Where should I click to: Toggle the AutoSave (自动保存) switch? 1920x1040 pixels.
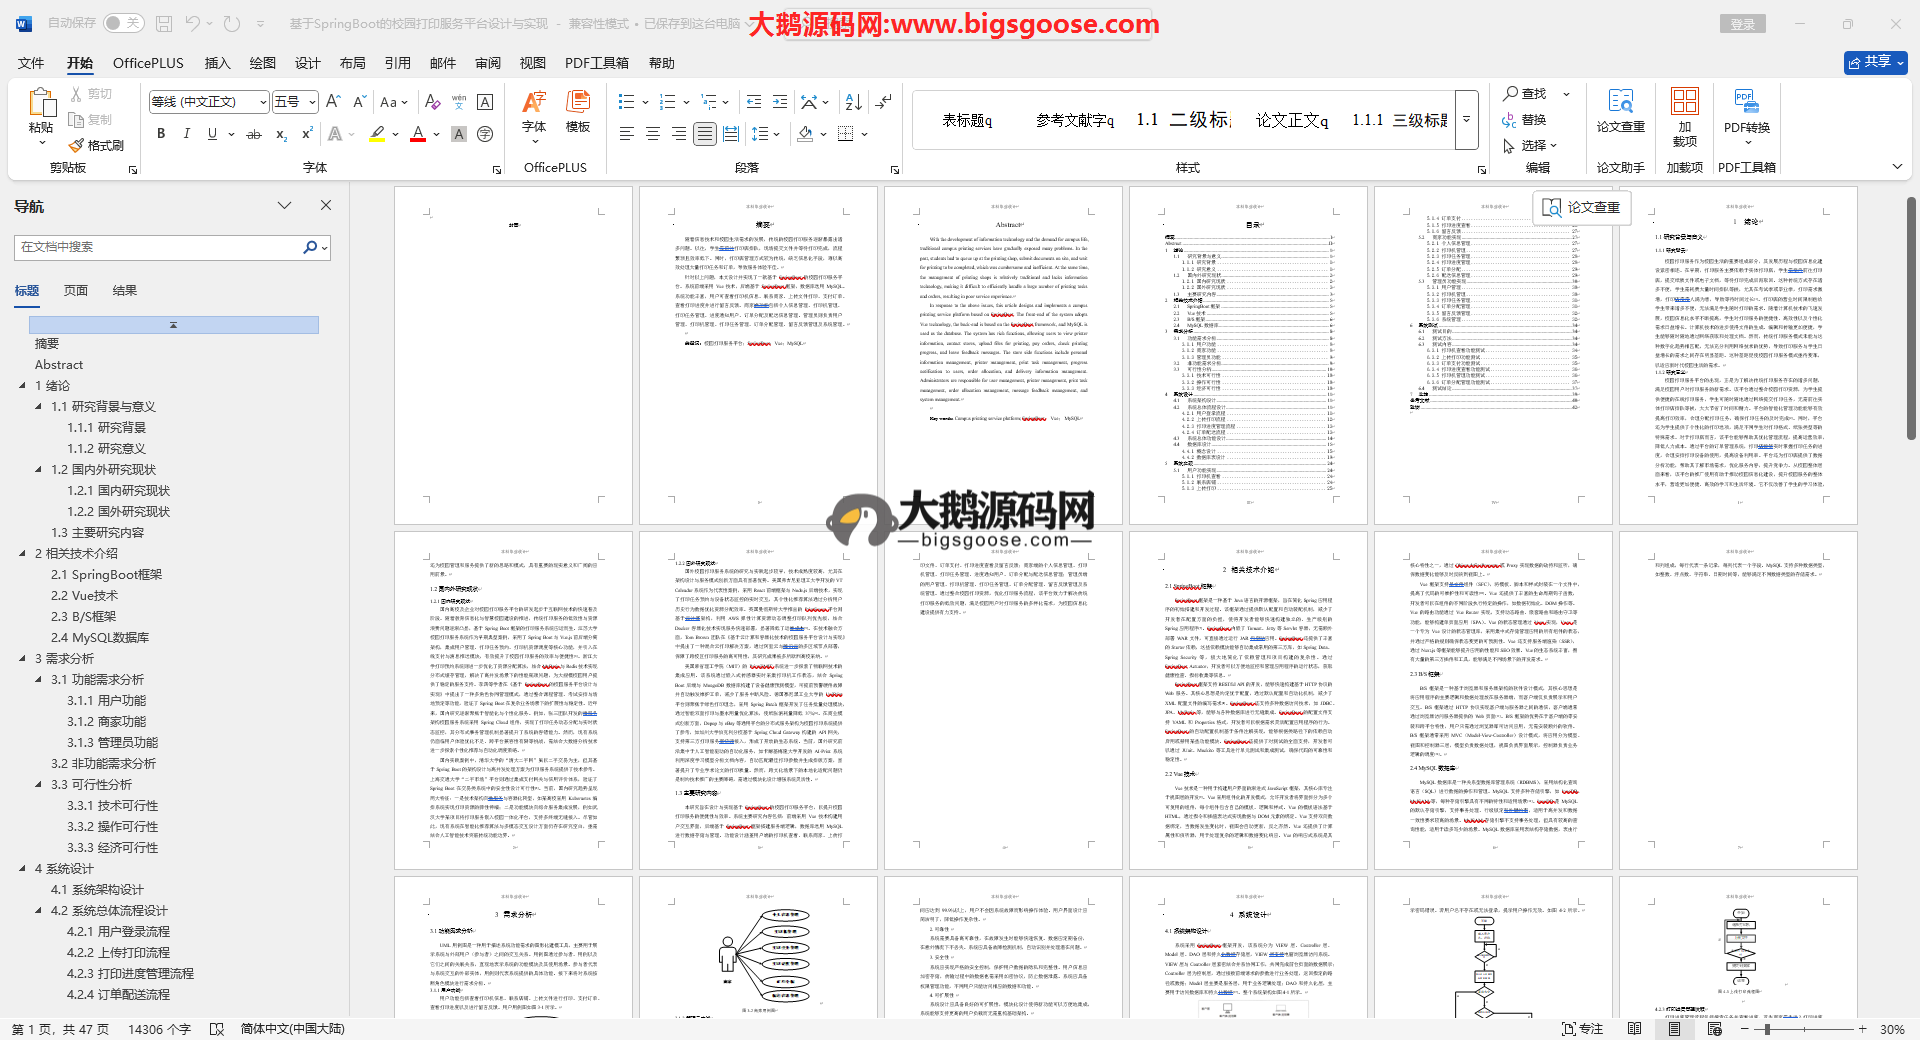[x=123, y=23]
